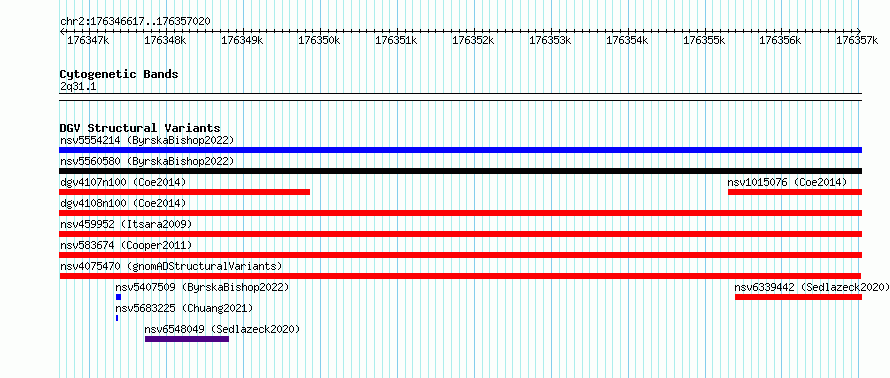
Task: Click the 176355k ruler tick label
Action: click(x=704, y=40)
